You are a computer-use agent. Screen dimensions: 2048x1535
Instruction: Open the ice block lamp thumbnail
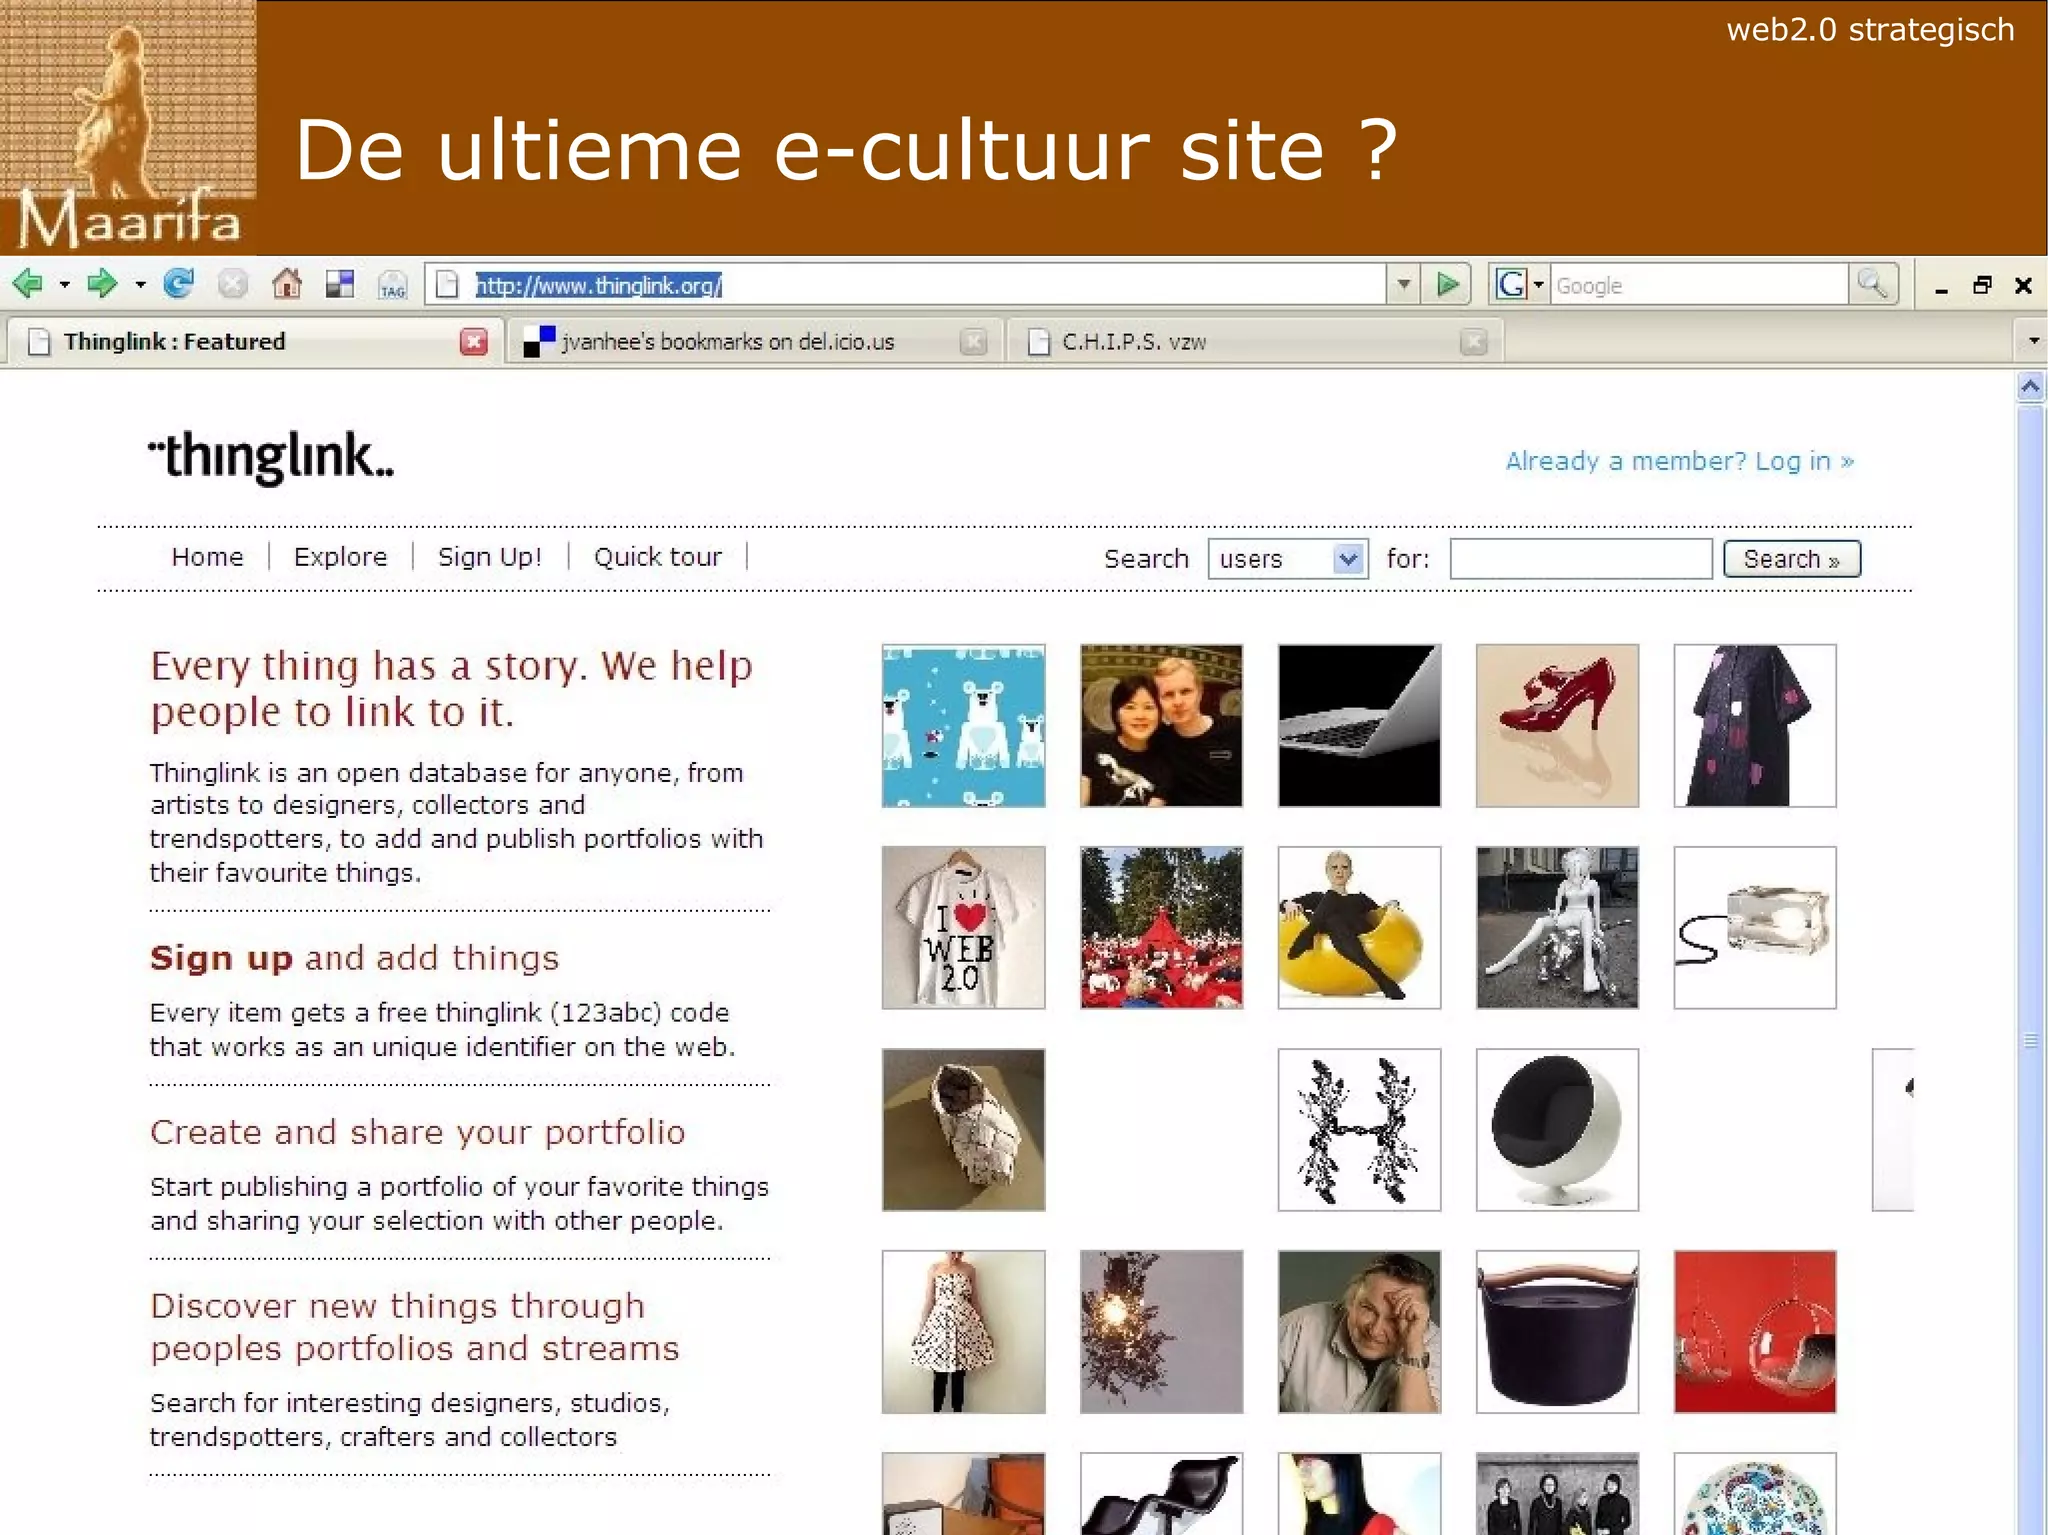[x=1755, y=928]
